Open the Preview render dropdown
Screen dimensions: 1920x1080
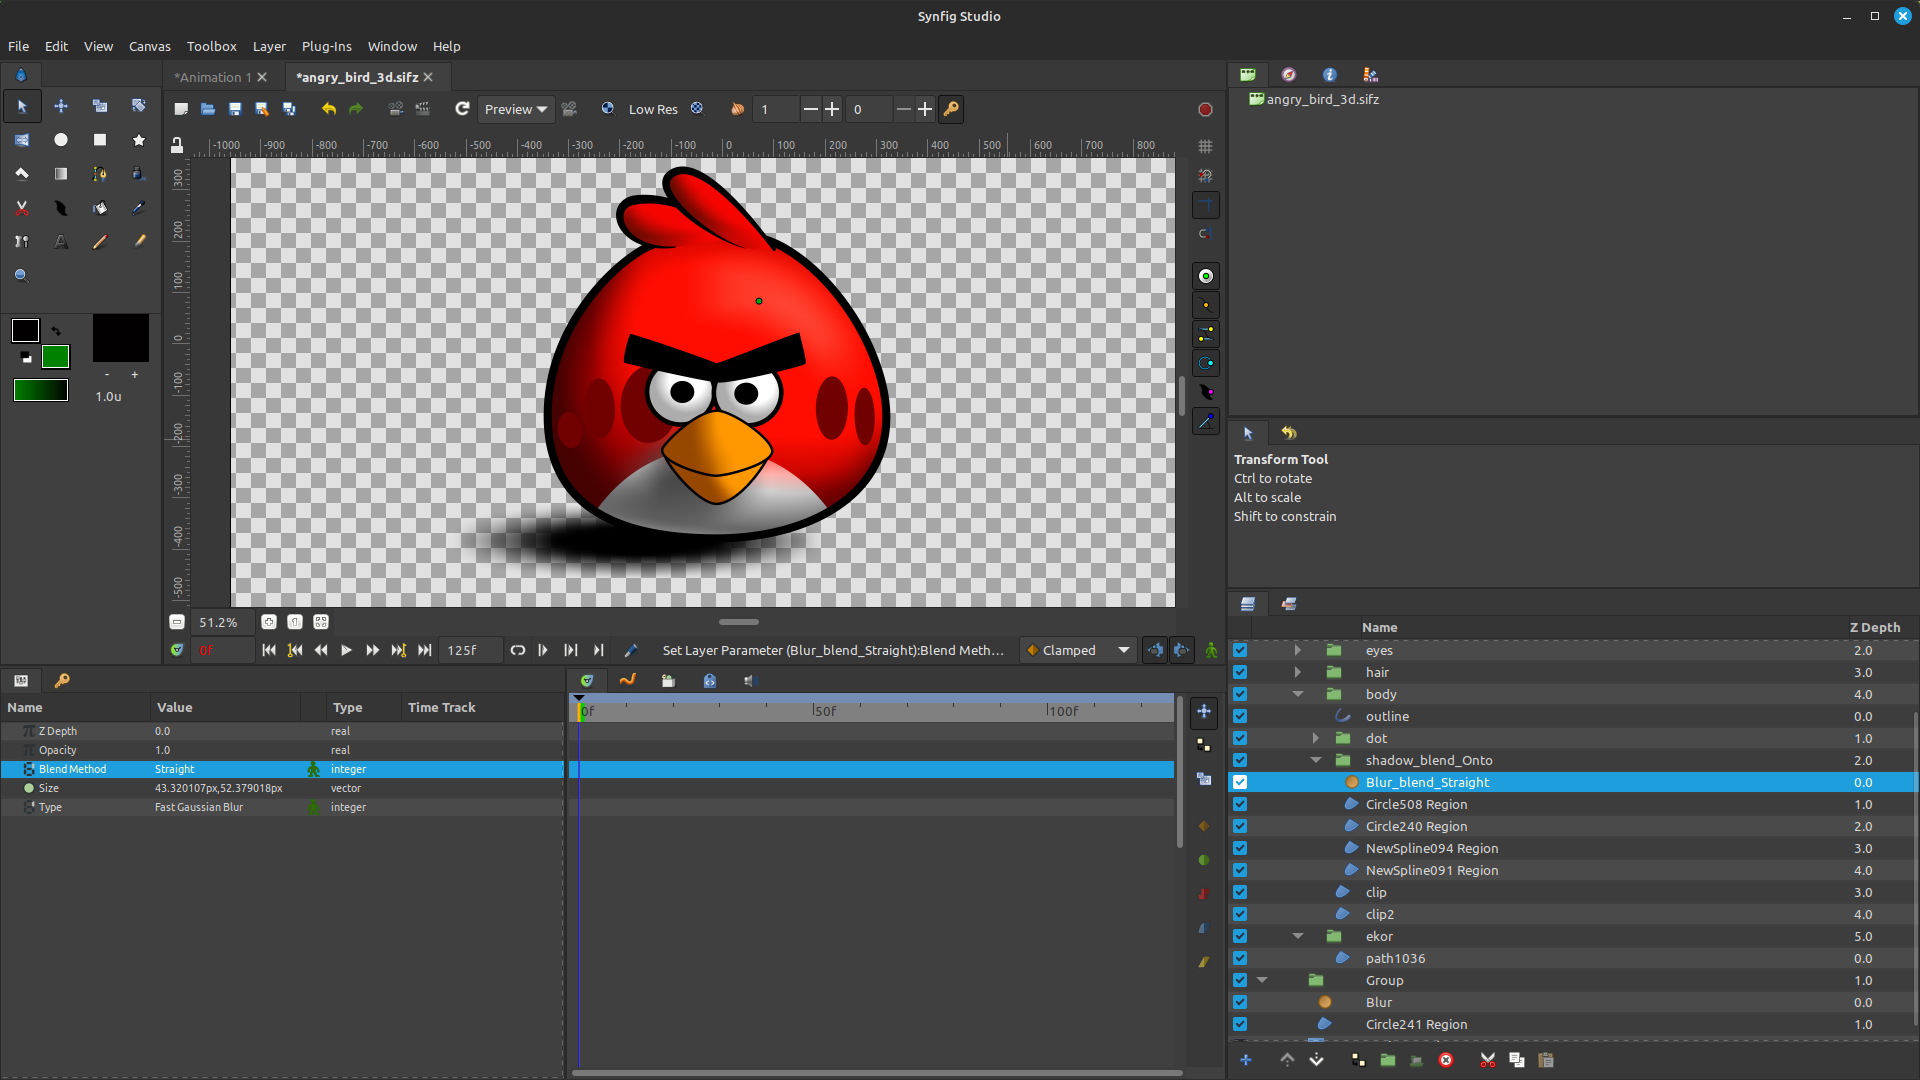[x=516, y=109]
